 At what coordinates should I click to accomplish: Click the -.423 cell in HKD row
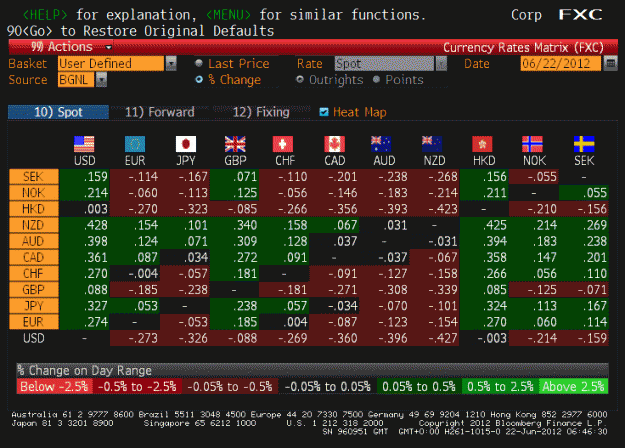[x=434, y=209]
